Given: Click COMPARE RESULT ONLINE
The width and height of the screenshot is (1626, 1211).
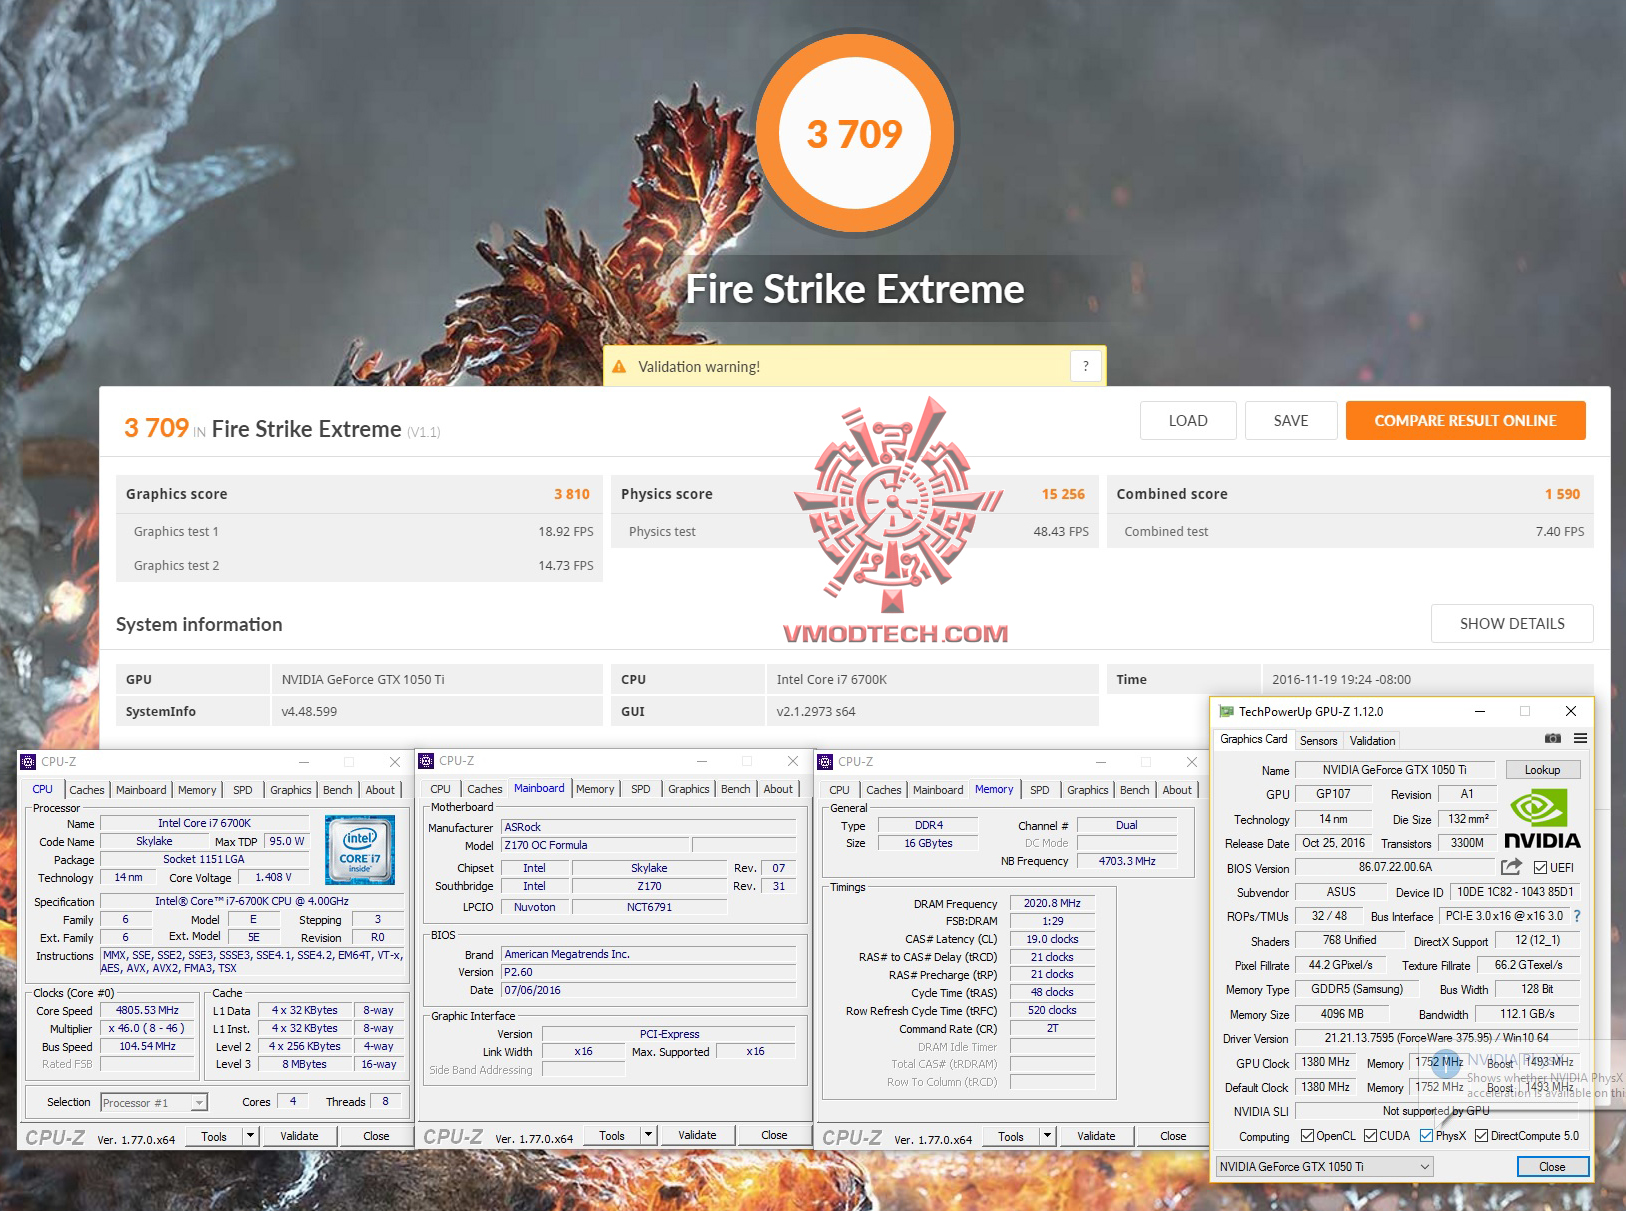Looking at the screenshot, I should pyautogui.click(x=1466, y=421).
